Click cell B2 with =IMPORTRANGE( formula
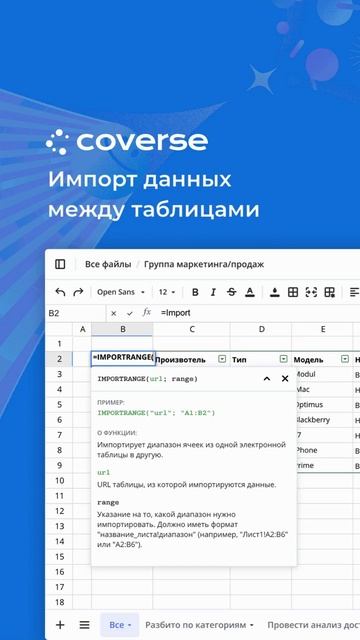360x640 pixels. coord(122,358)
